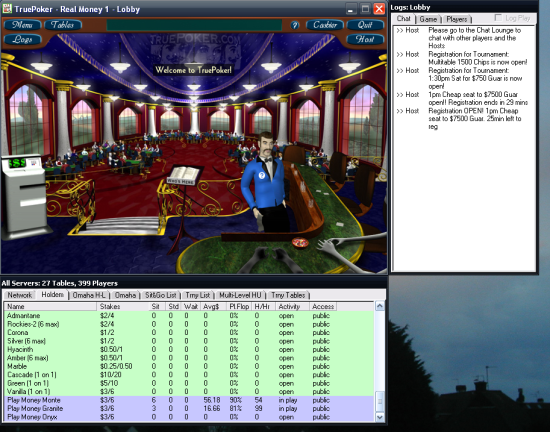Select the Rockies-2 (6 max) table row
This screenshot has height=432, width=550.
[189, 324]
